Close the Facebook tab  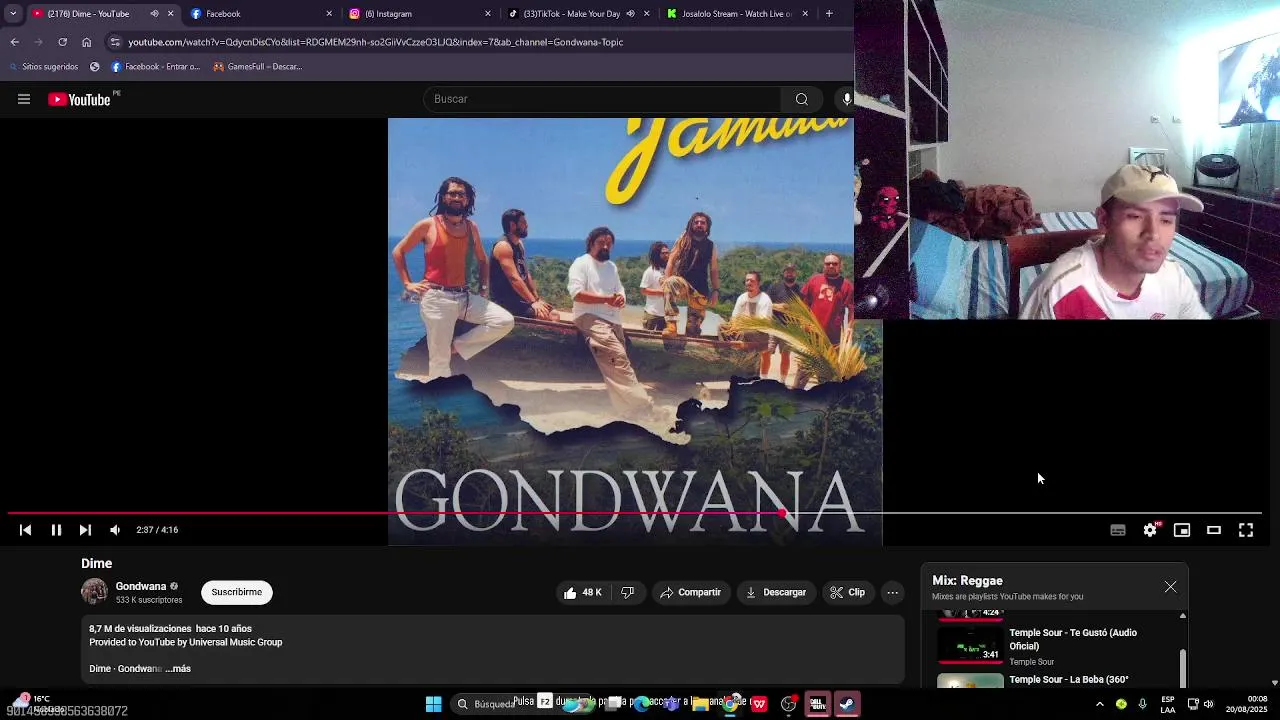tap(329, 14)
